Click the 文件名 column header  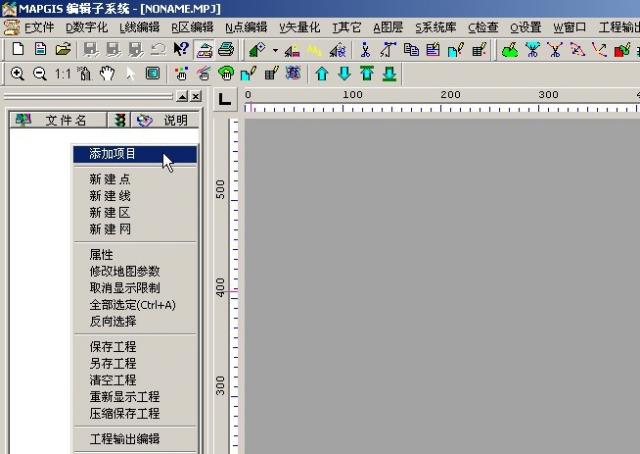(x=65, y=120)
